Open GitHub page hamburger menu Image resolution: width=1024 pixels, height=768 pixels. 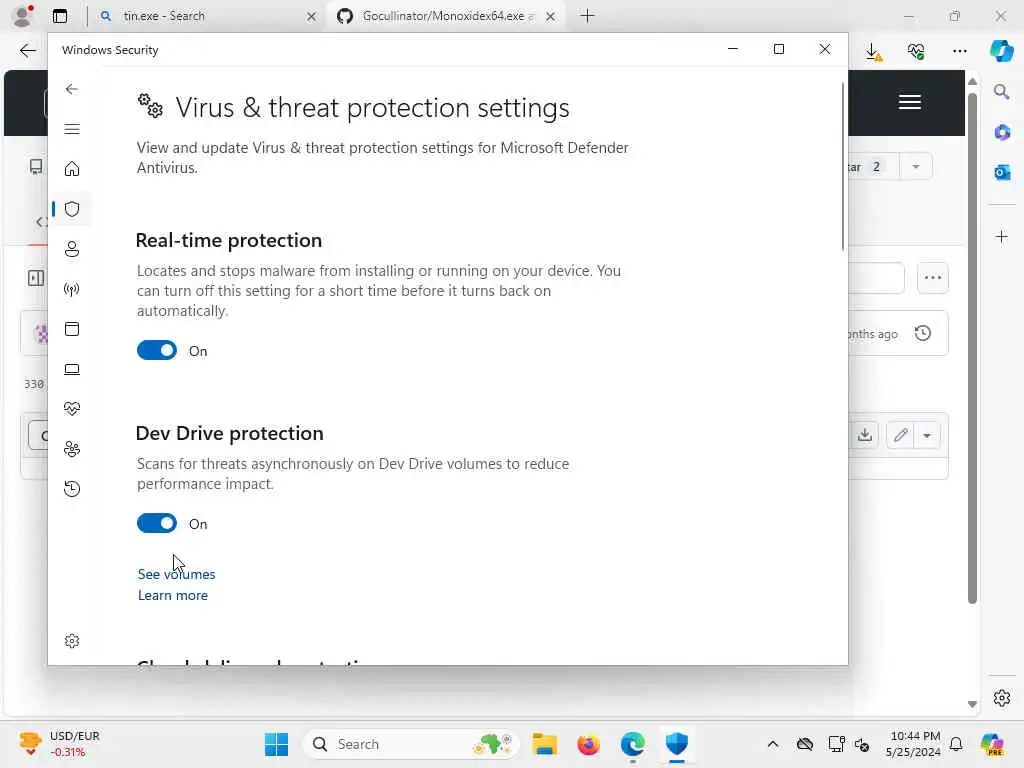point(910,103)
